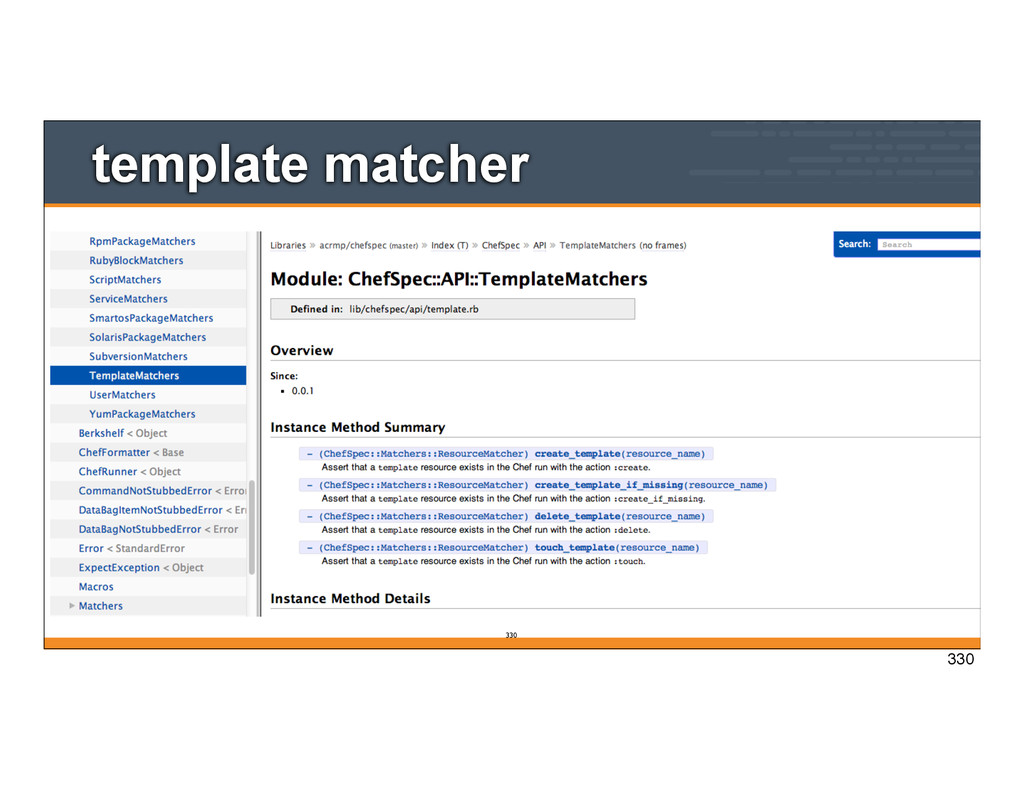Open the ScriptMatchers entry

[x=125, y=280]
